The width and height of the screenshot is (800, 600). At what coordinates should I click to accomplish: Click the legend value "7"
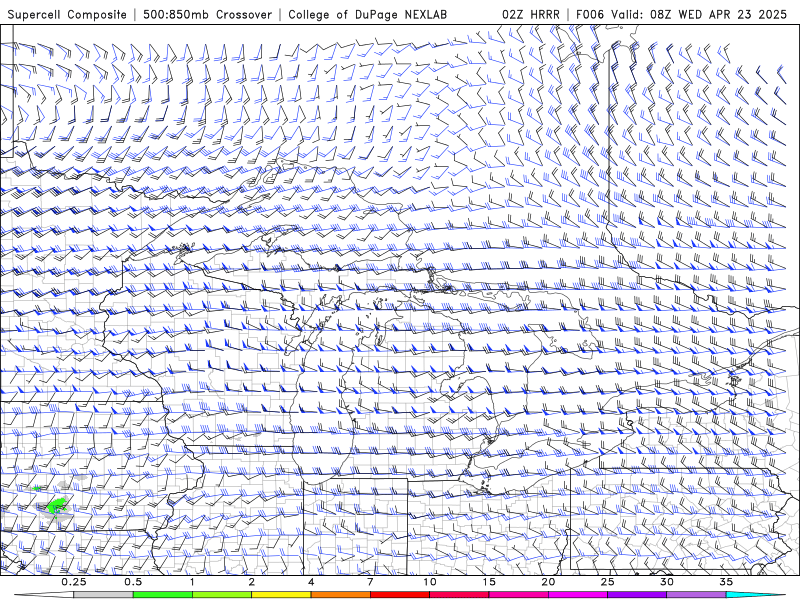click(370, 582)
